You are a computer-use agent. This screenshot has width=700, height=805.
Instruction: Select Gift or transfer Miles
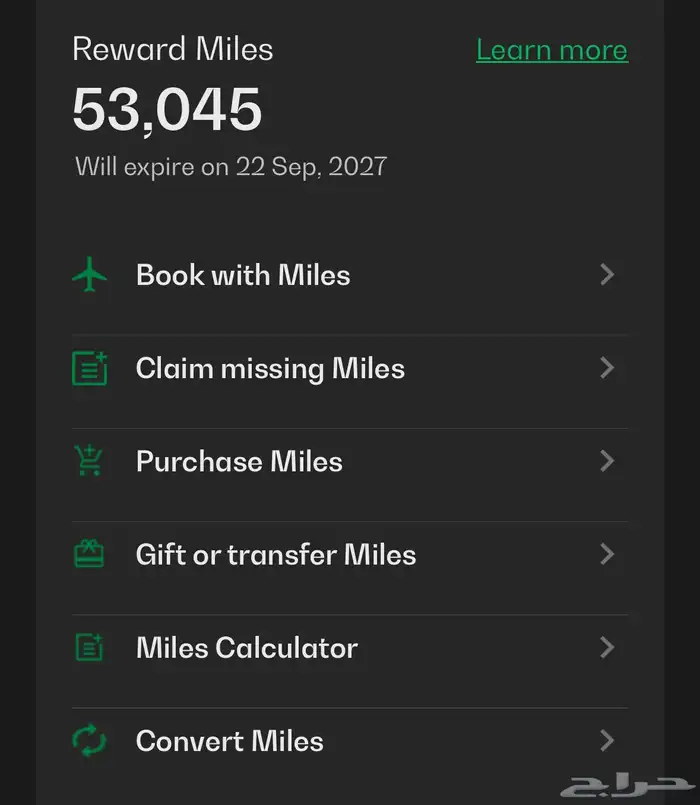pyautogui.click(x=276, y=554)
